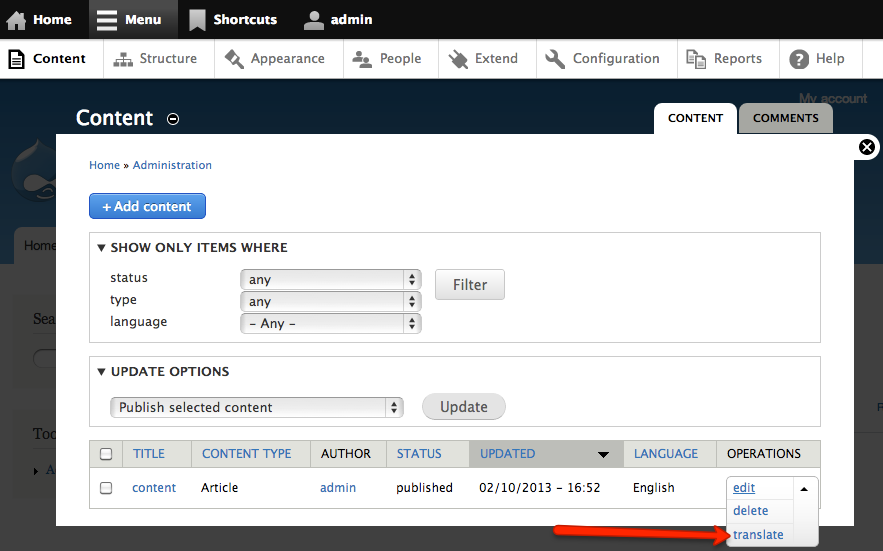Collapse the operations dropbutton arrow
Image resolution: width=883 pixels, height=551 pixels.
point(804,489)
